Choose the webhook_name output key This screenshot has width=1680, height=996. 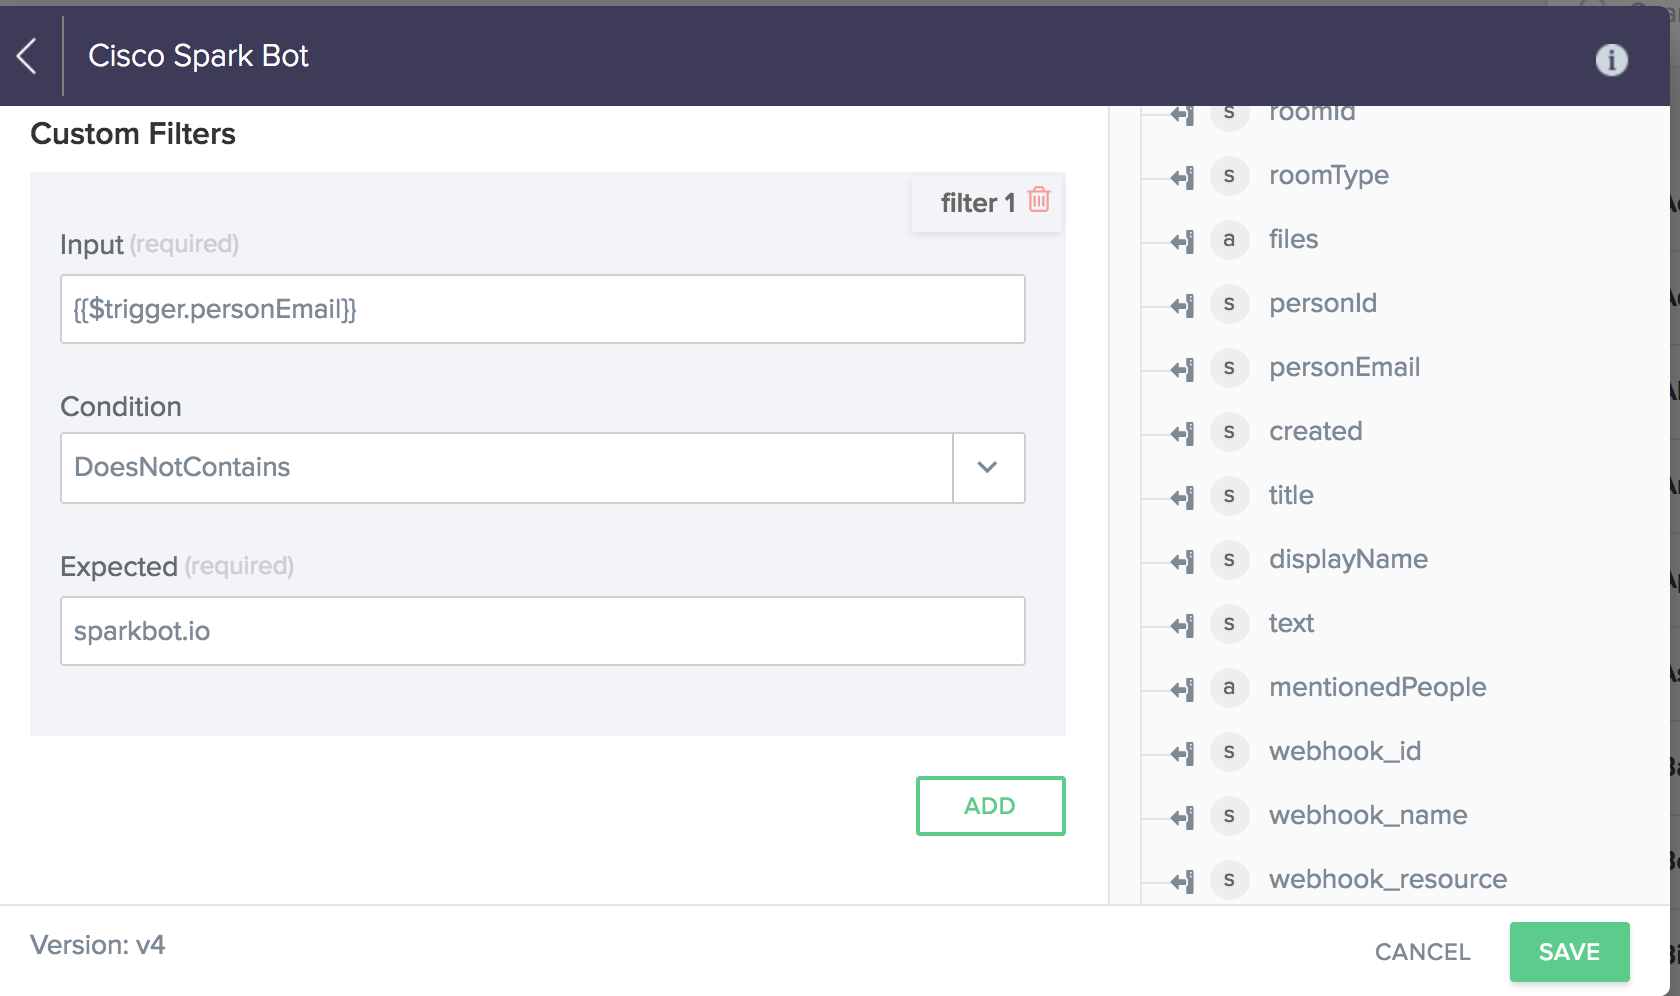pos(1368,816)
